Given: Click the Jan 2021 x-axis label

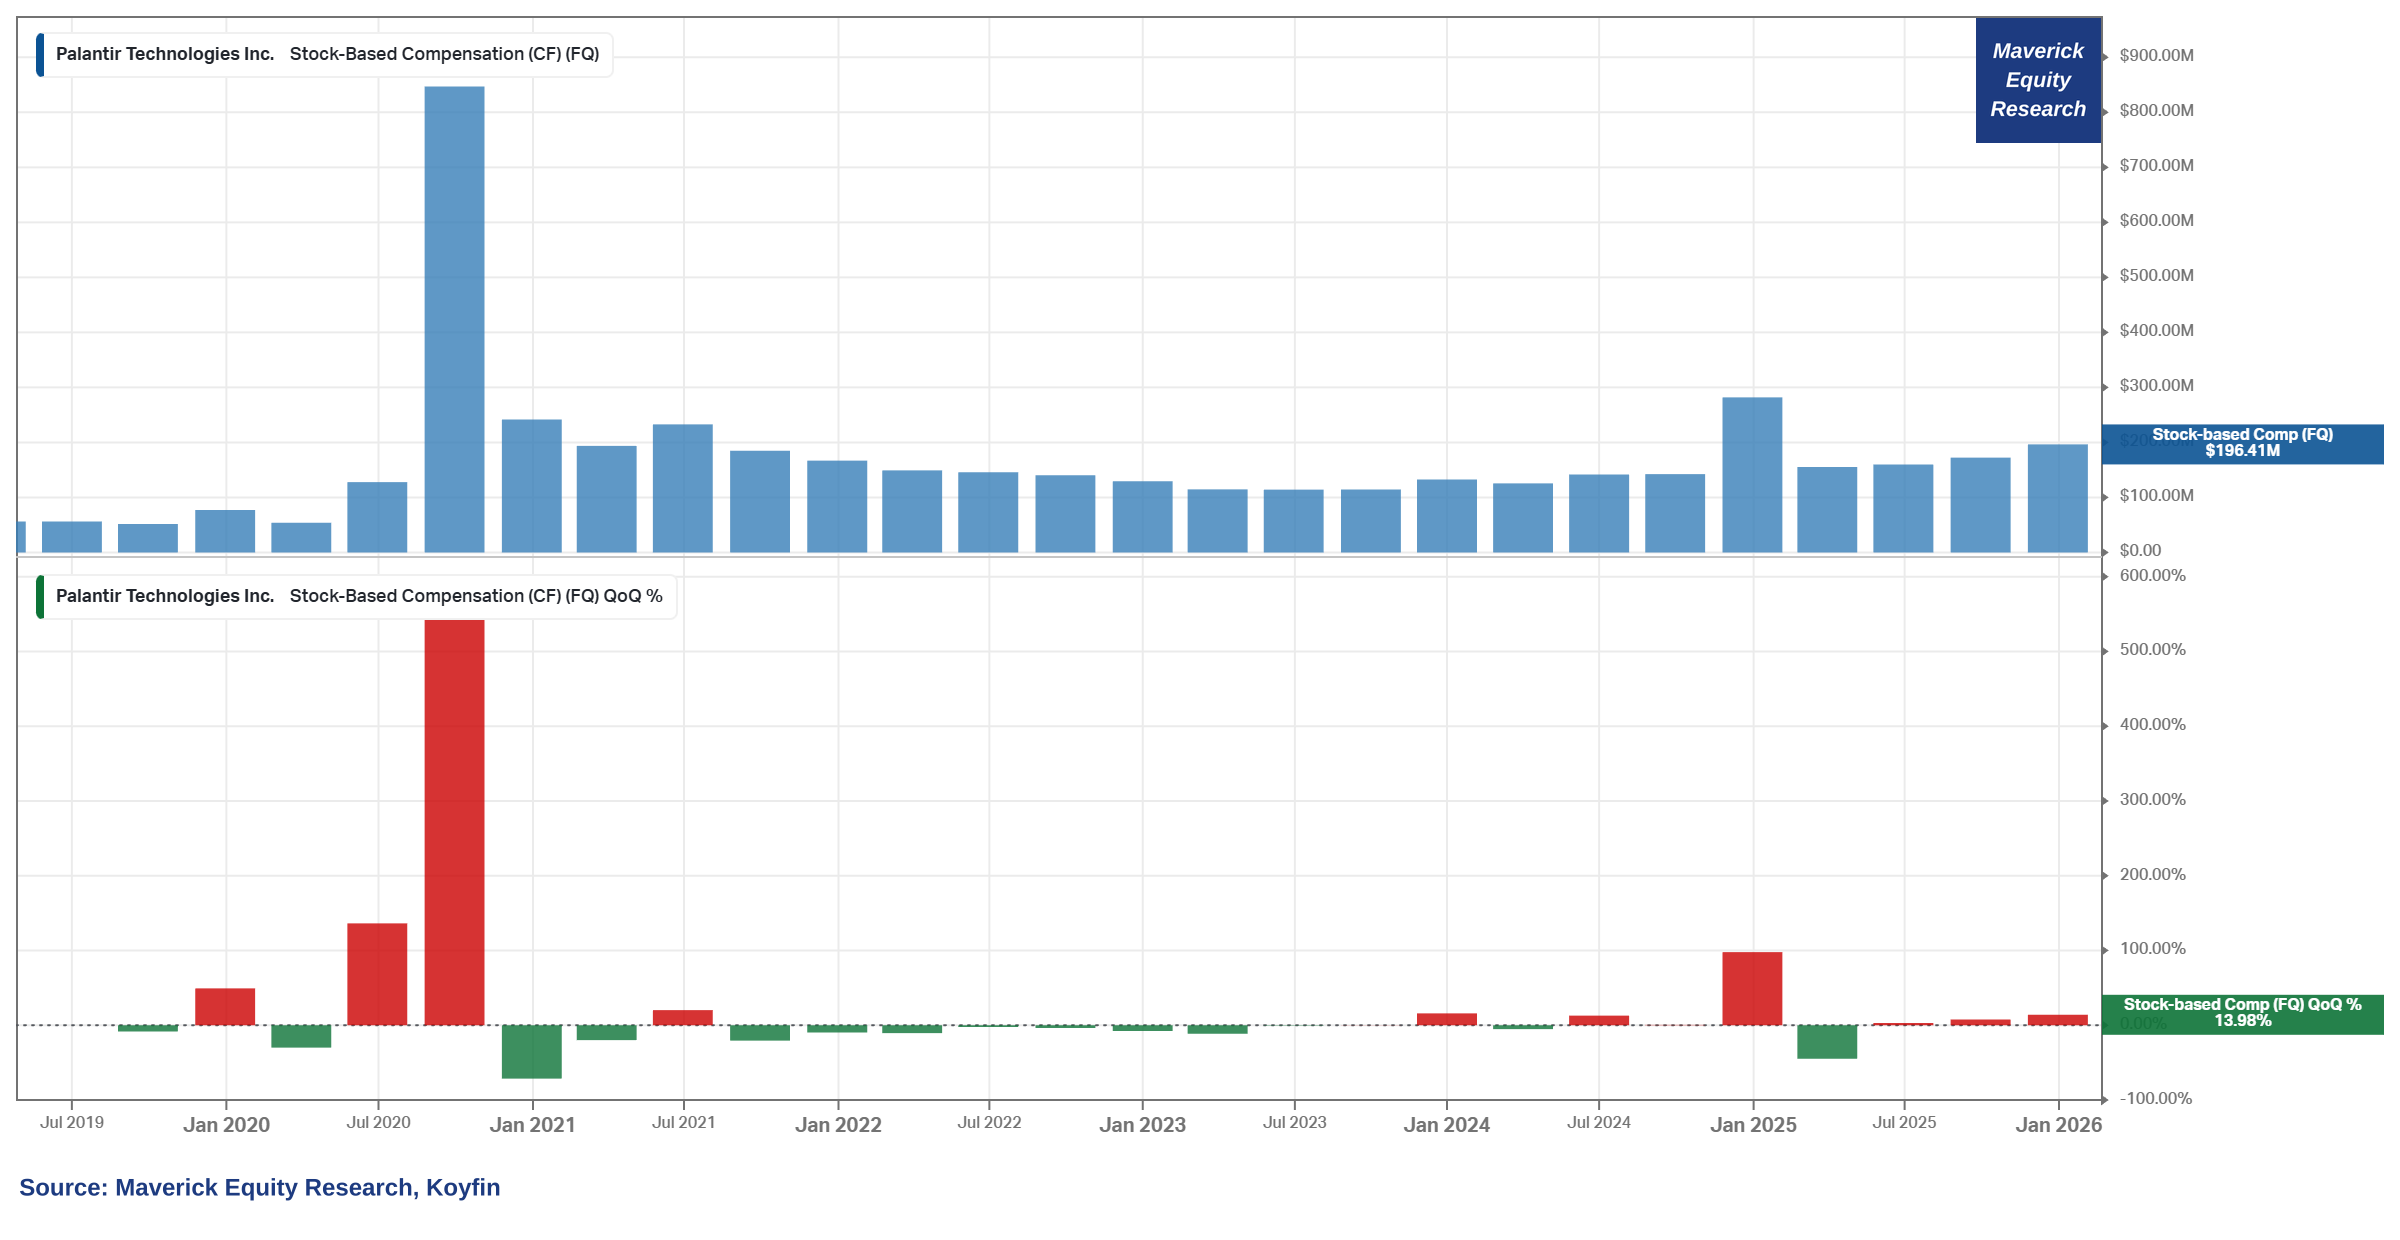Looking at the screenshot, I should 532,1125.
